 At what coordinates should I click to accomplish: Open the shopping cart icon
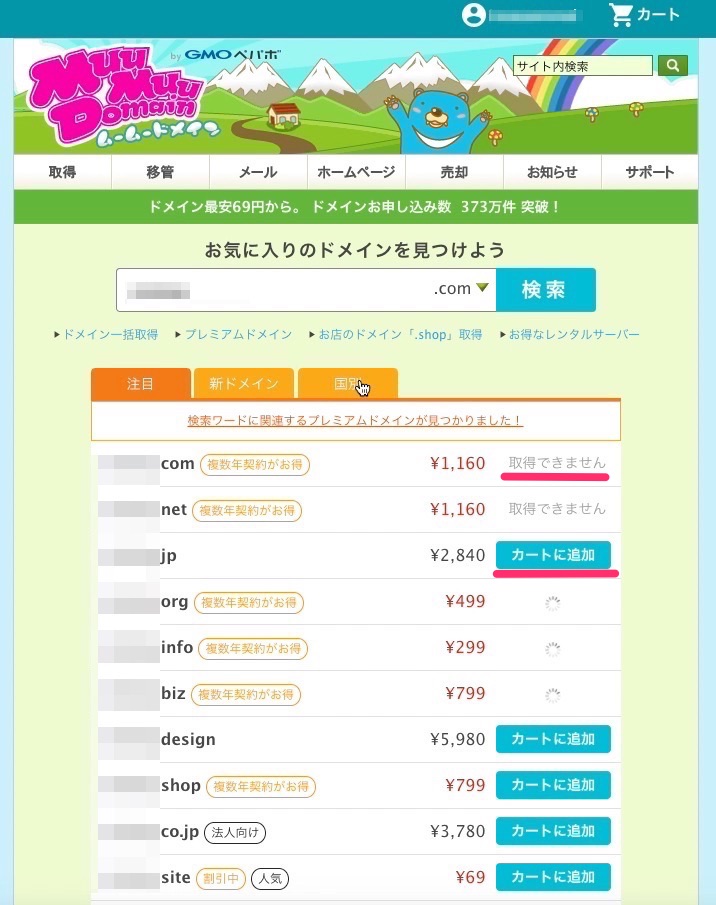point(621,15)
